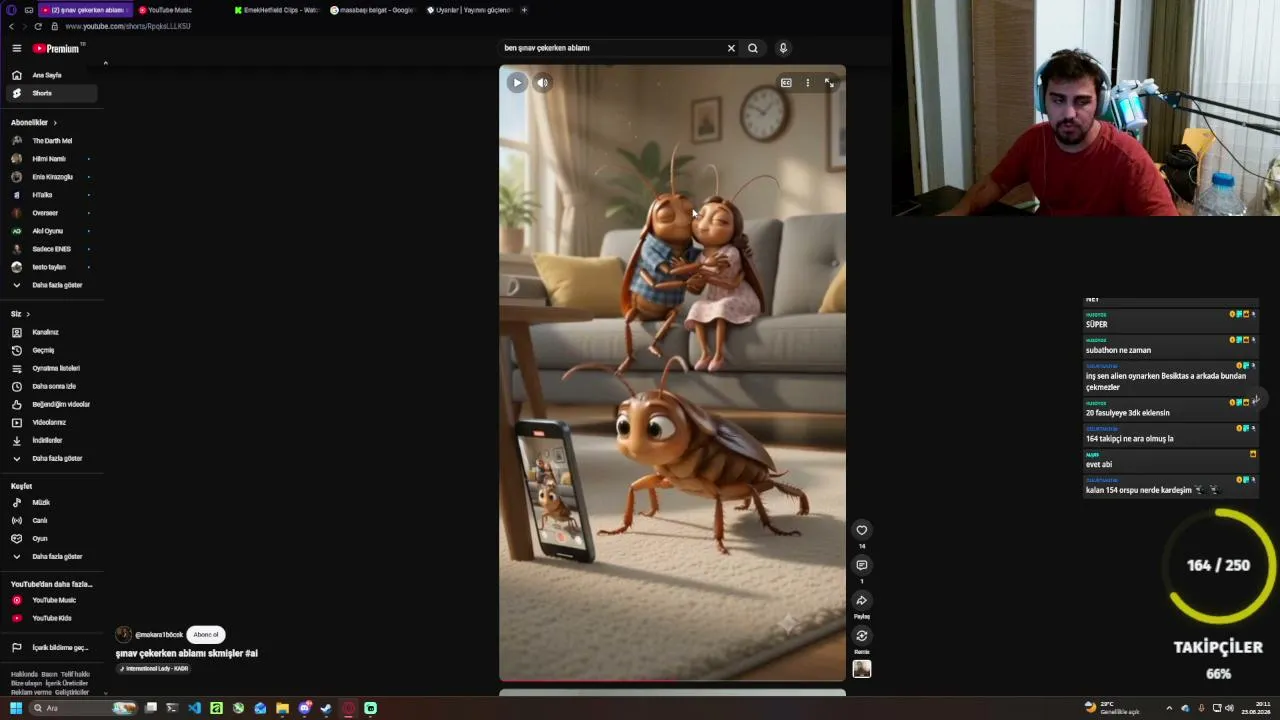Open Oynatma listeleri playlists
Viewport: 1280px width, 720px height.
pos(50,368)
